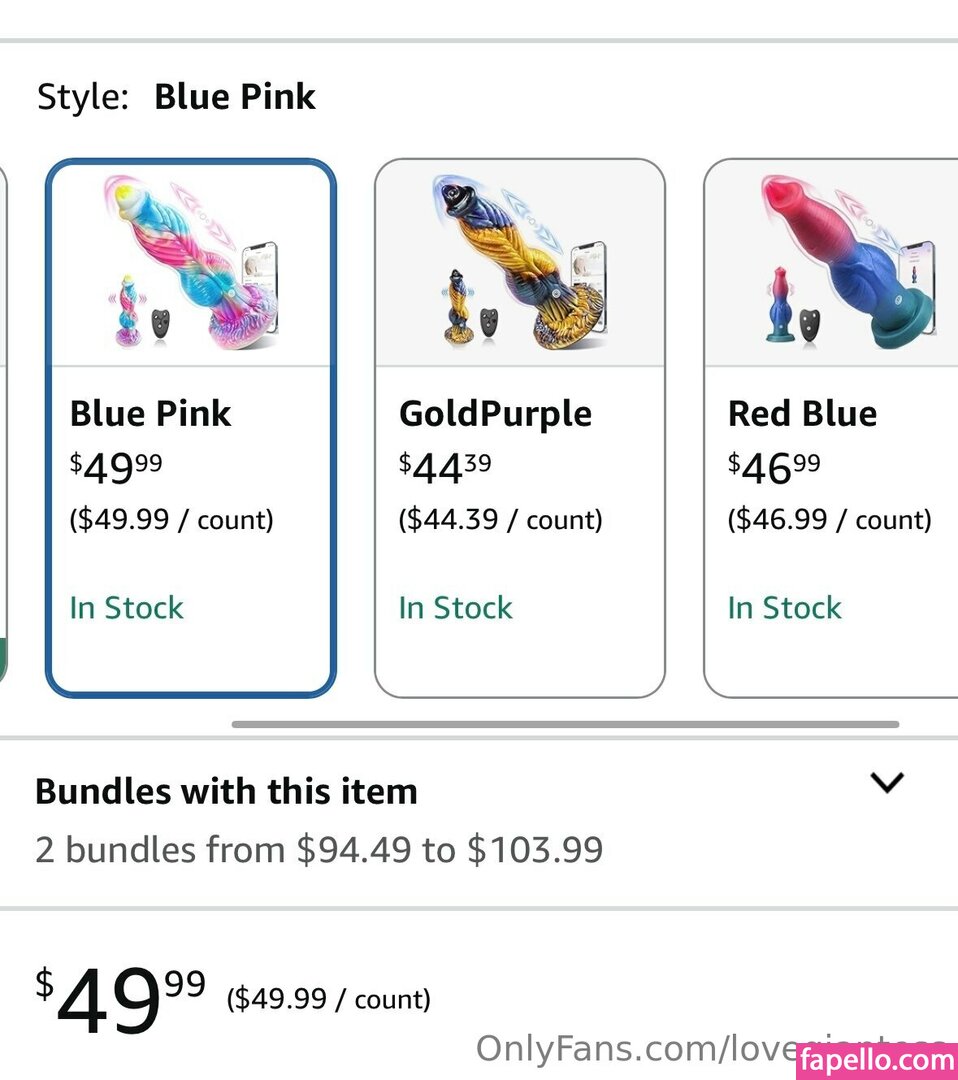
Task: Click "In Stock" on the GoldPurple card
Action: (x=455, y=608)
